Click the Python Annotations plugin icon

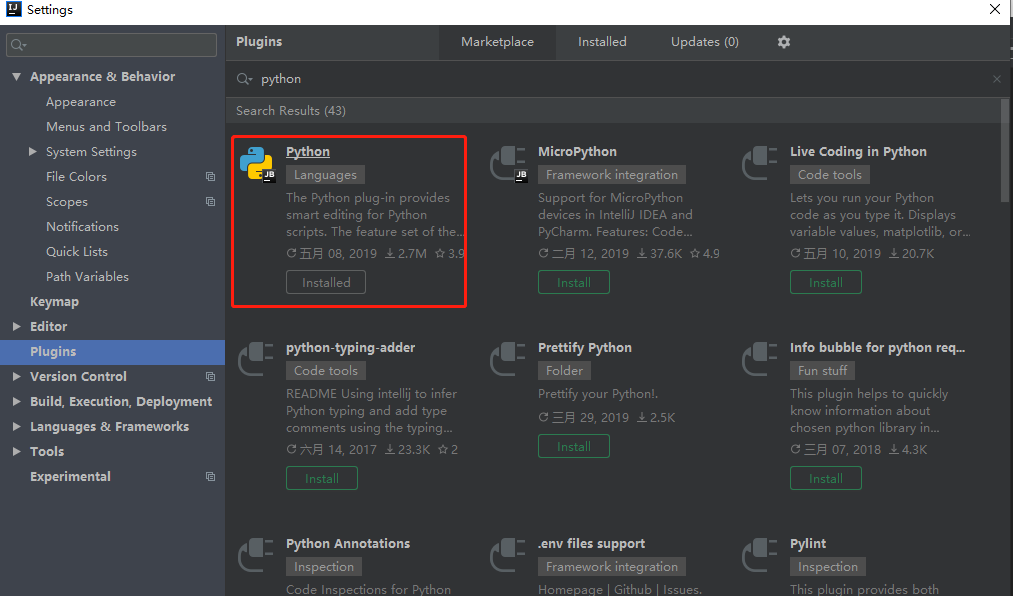point(256,555)
